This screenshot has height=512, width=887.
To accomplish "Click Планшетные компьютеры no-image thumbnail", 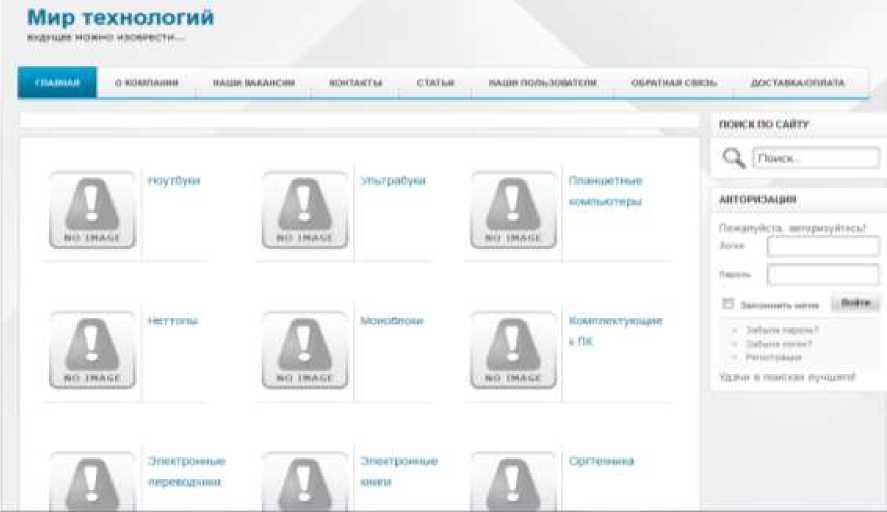I will [x=513, y=210].
